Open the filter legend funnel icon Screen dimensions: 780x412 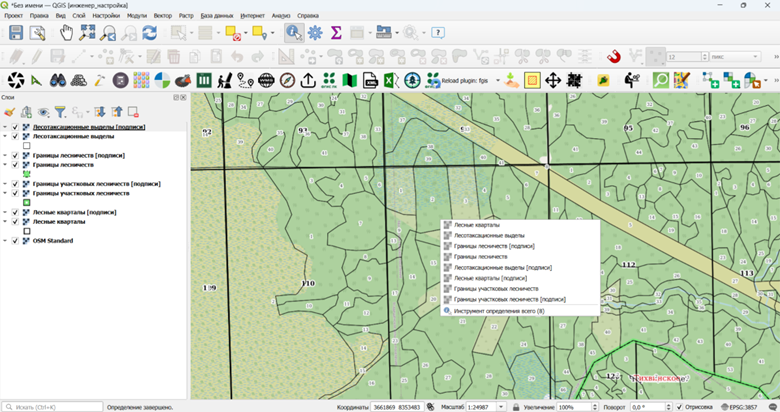point(60,112)
